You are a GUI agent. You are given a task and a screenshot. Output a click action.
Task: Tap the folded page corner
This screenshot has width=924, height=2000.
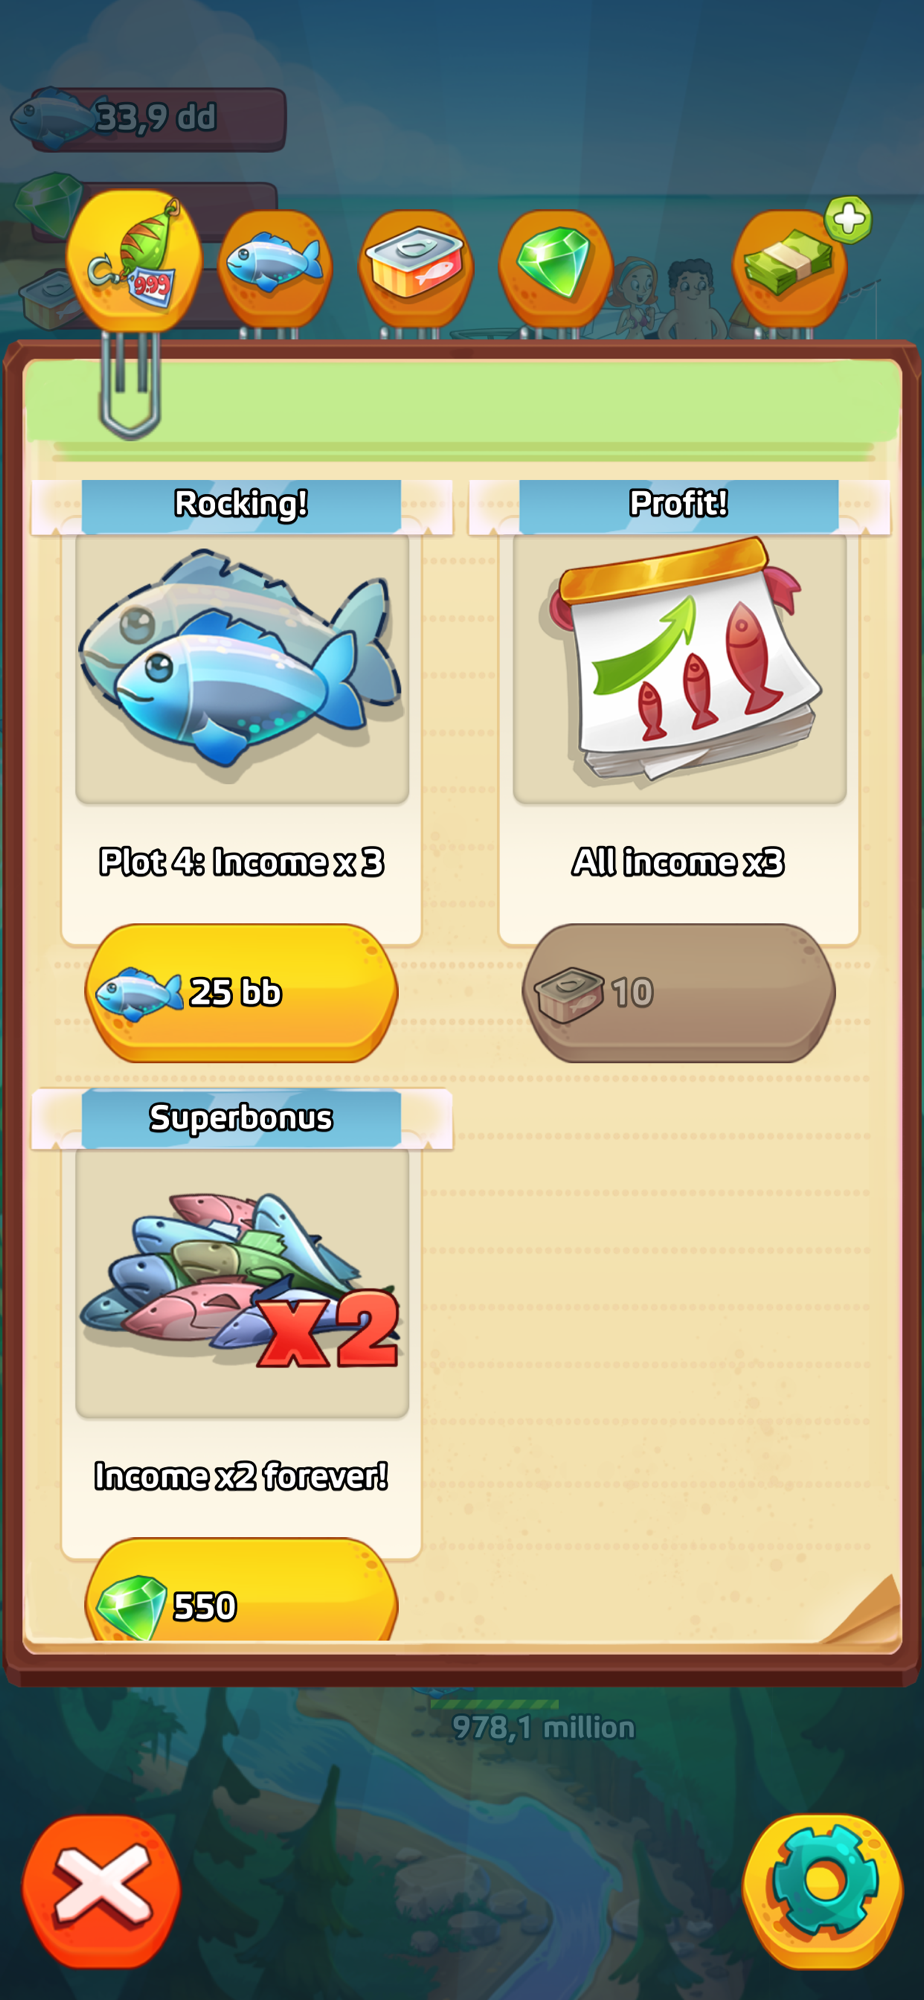click(862, 1612)
